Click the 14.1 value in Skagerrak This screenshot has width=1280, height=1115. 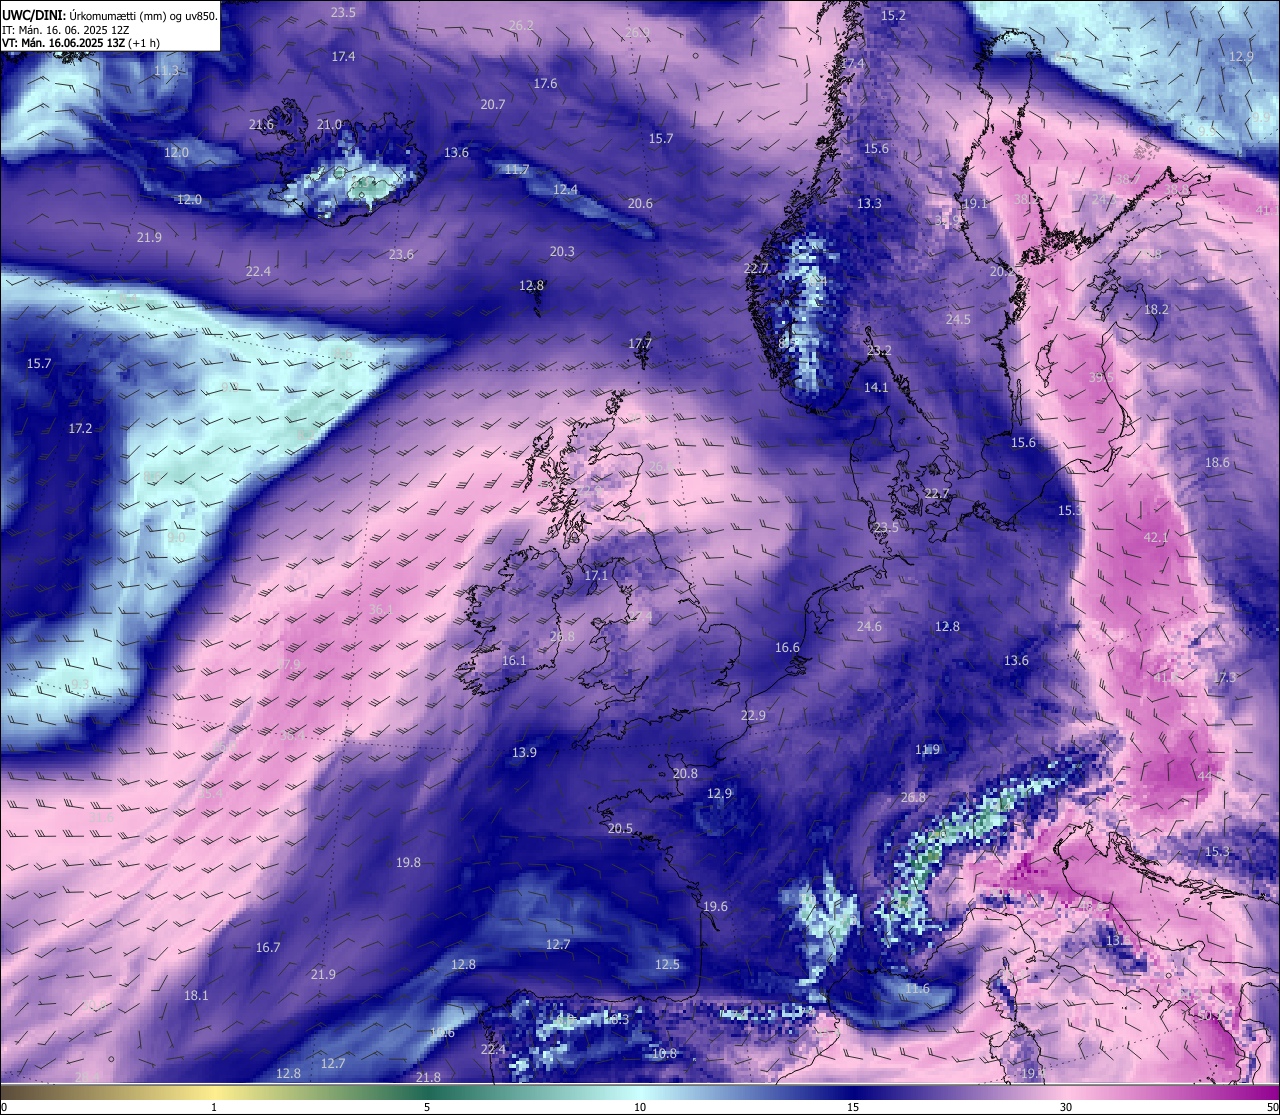(876, 388)
